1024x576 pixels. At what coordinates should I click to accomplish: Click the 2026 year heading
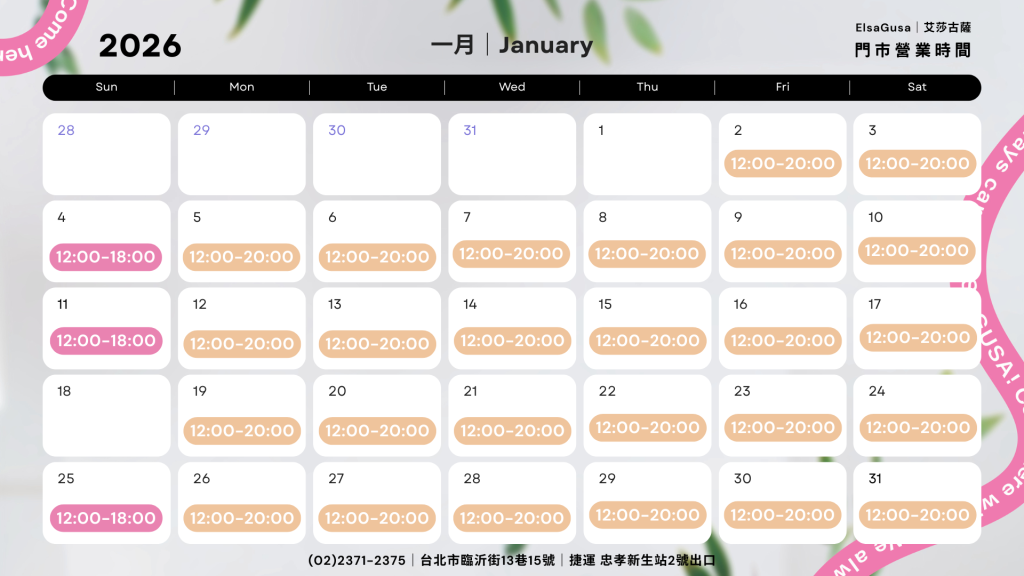[x=140, y=46]
